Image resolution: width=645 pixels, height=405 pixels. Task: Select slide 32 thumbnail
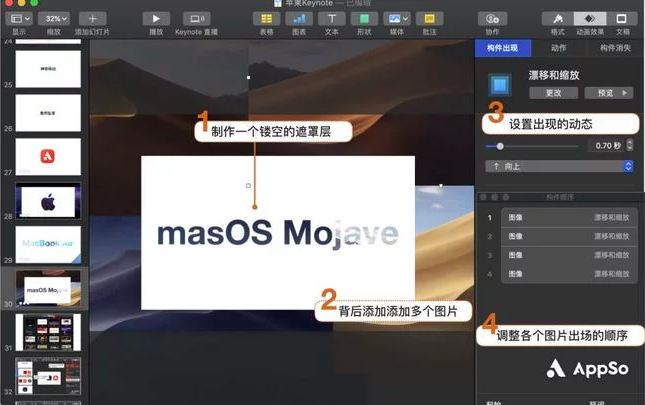click(48, 376)
